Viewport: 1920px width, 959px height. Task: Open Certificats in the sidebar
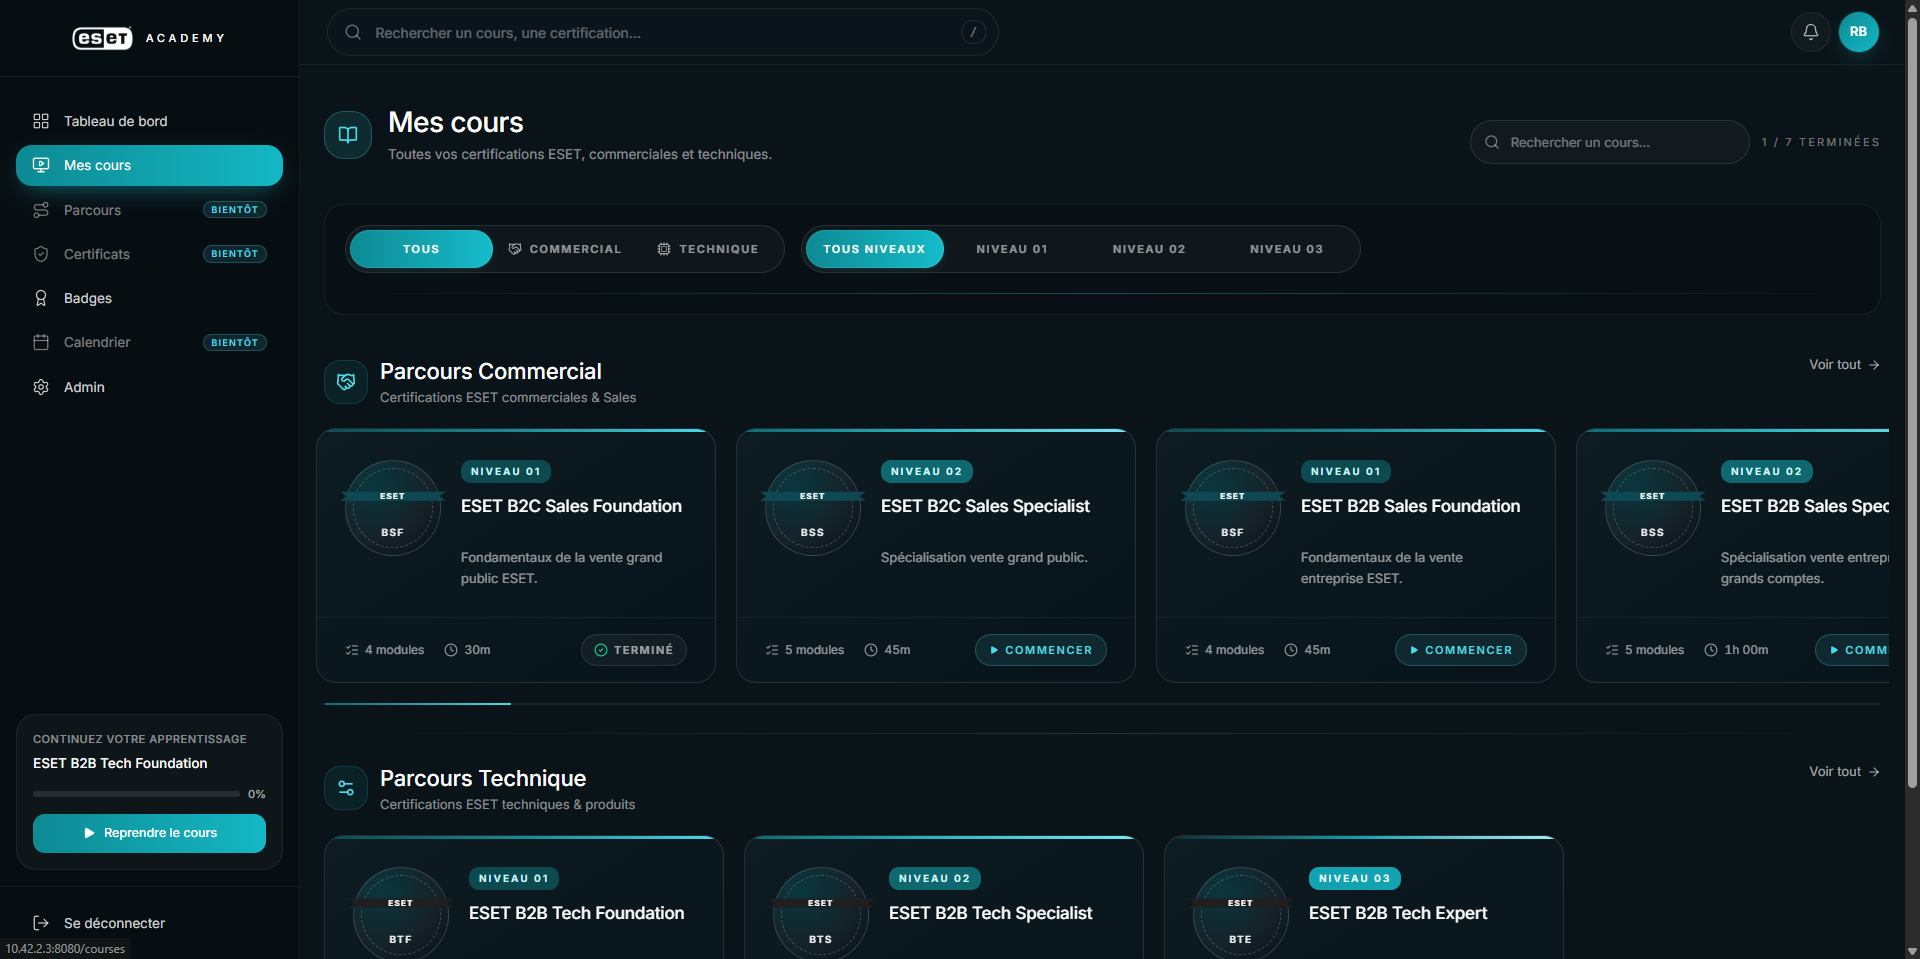tap(149, 254)
